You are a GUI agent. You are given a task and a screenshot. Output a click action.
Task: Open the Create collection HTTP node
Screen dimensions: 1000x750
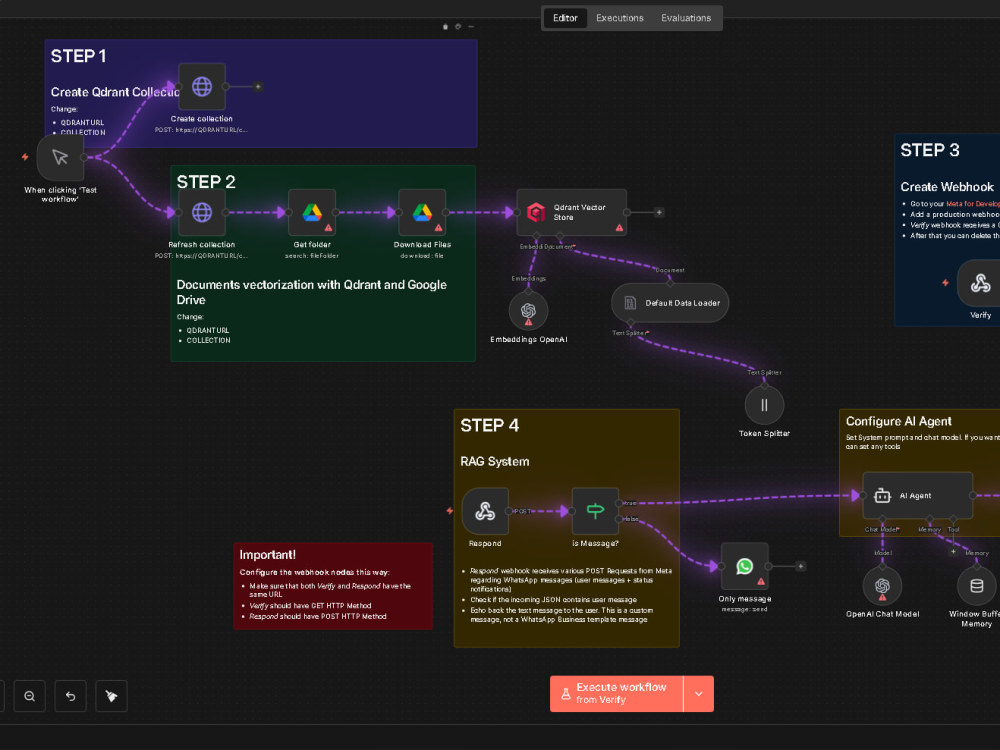point(202,86)
